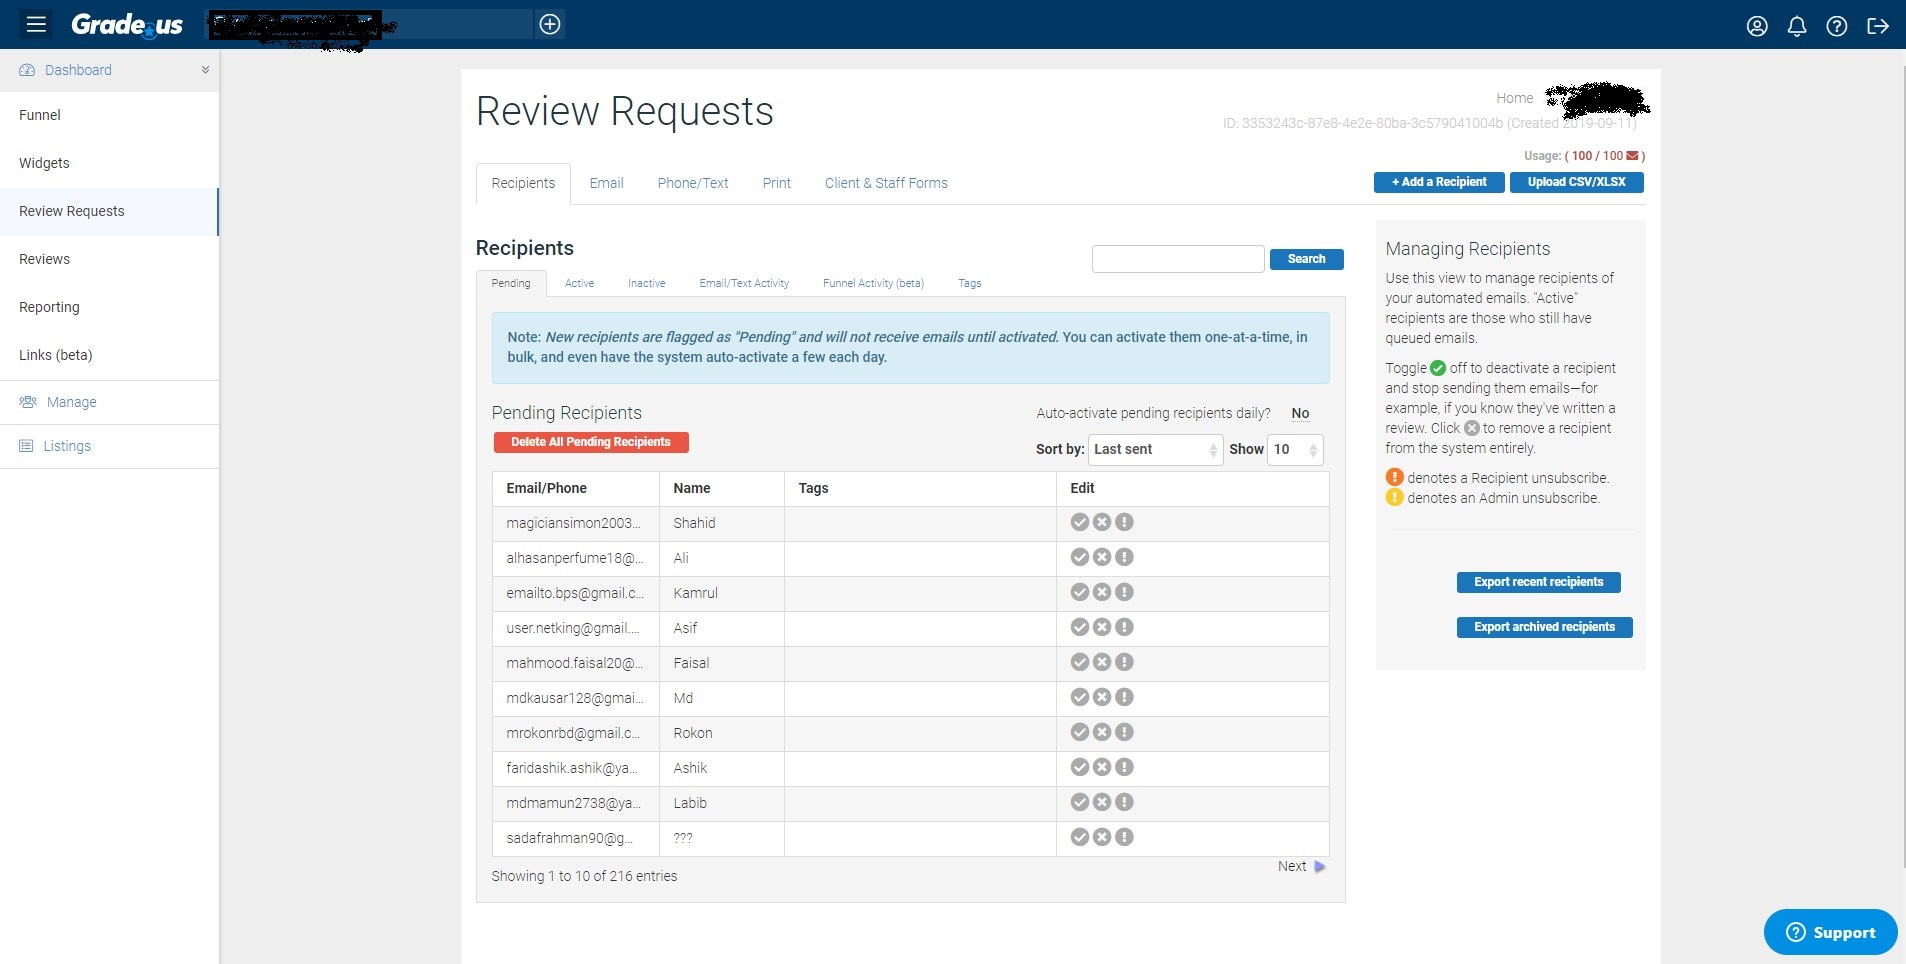Click into the recipients search field

pos(1178,259)
